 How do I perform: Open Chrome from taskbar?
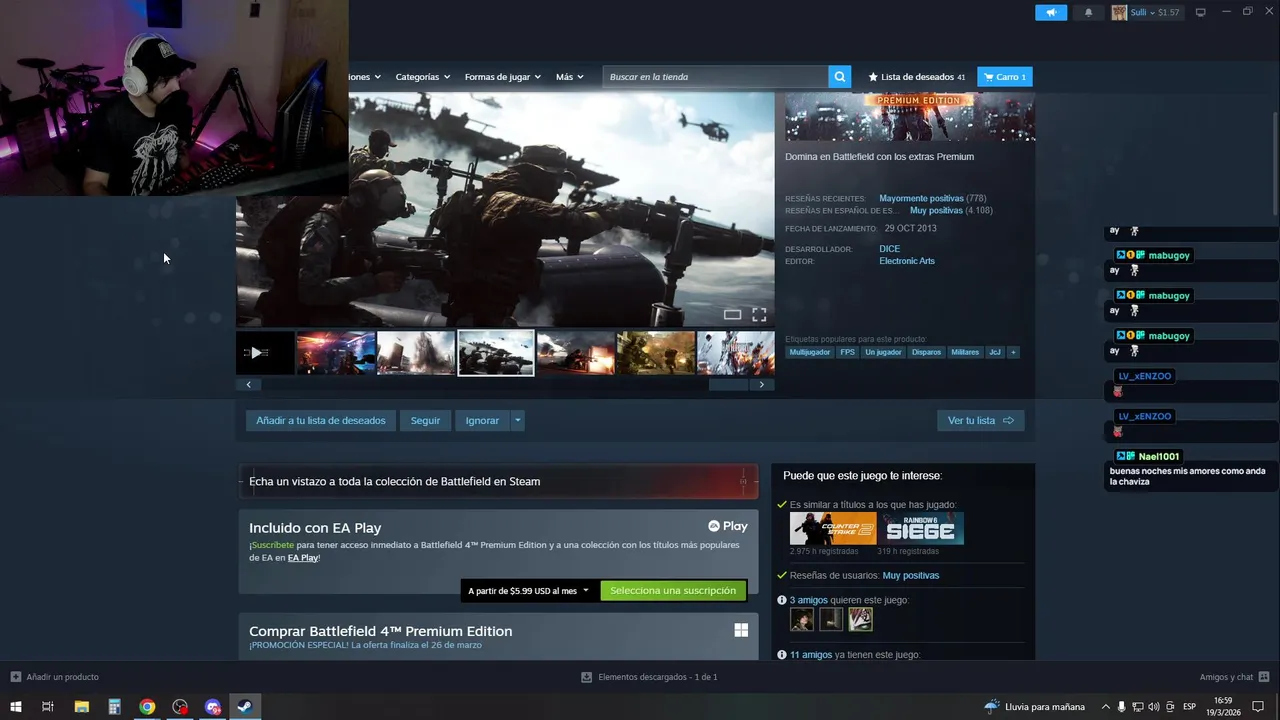[x=147, y=707]
